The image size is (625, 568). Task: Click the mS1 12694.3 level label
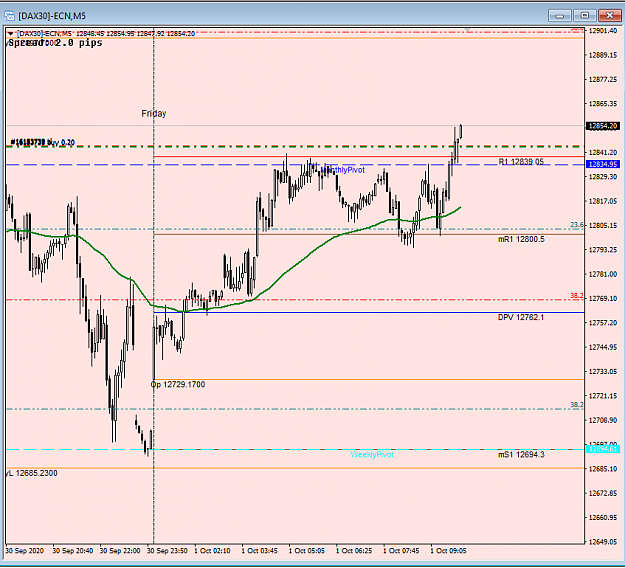[521, 454]
